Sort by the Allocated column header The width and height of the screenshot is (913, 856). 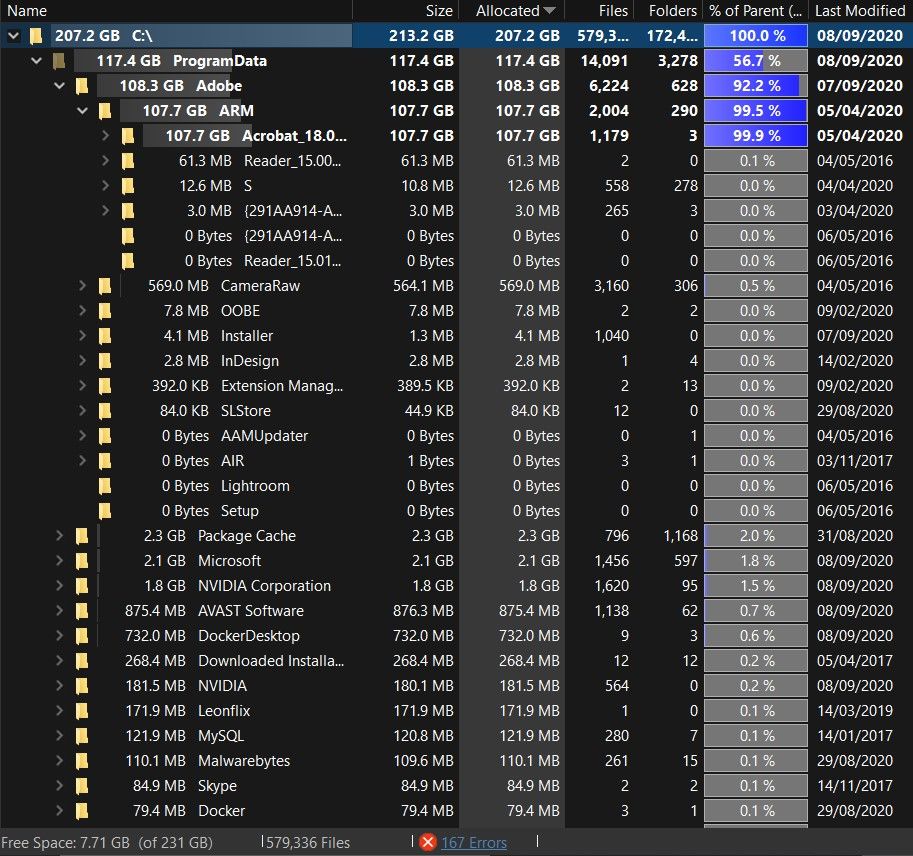(x=512, y=10)
